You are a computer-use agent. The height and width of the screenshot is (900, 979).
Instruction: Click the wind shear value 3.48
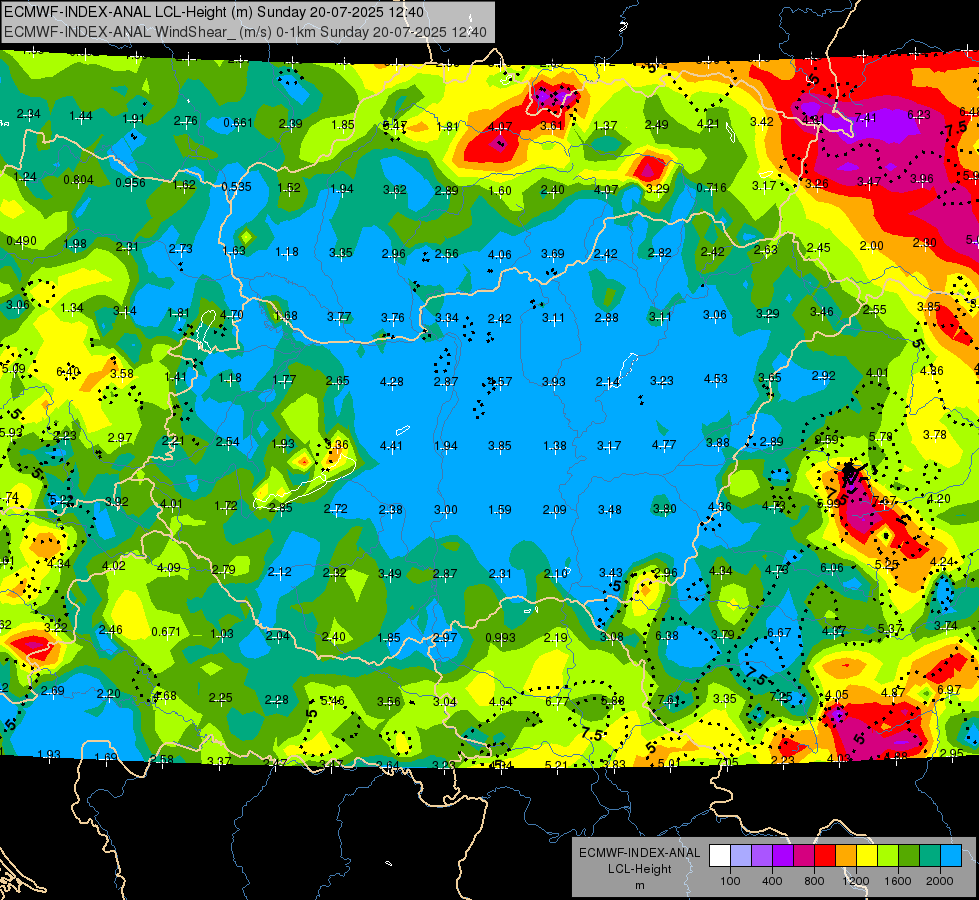[x=610, y=509]
